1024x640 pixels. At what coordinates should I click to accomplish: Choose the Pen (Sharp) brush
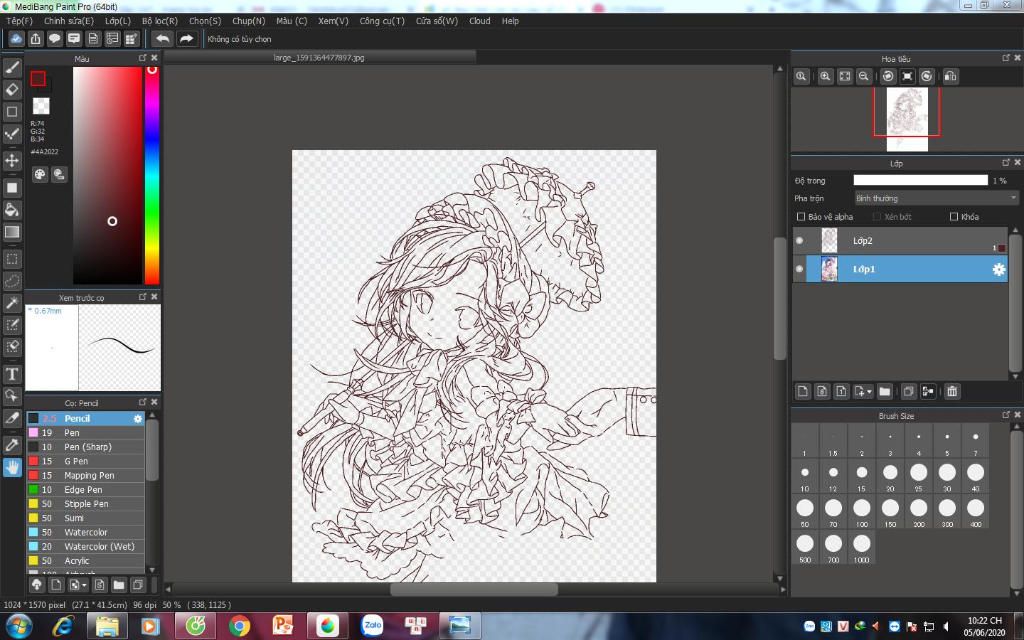click(86, 447)
